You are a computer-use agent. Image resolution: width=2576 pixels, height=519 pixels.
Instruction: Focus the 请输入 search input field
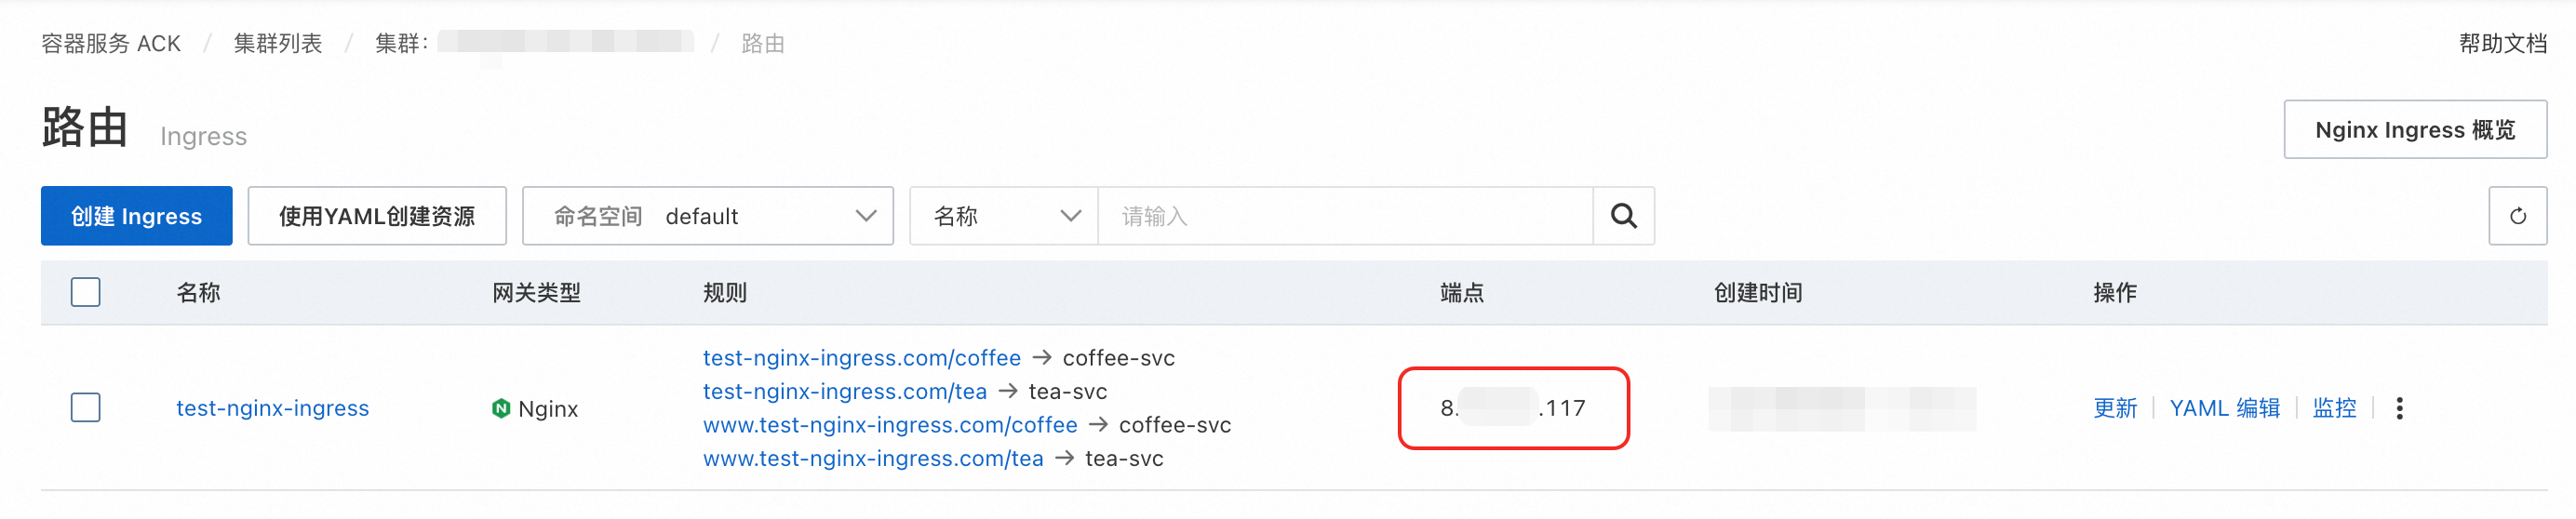1345,216
